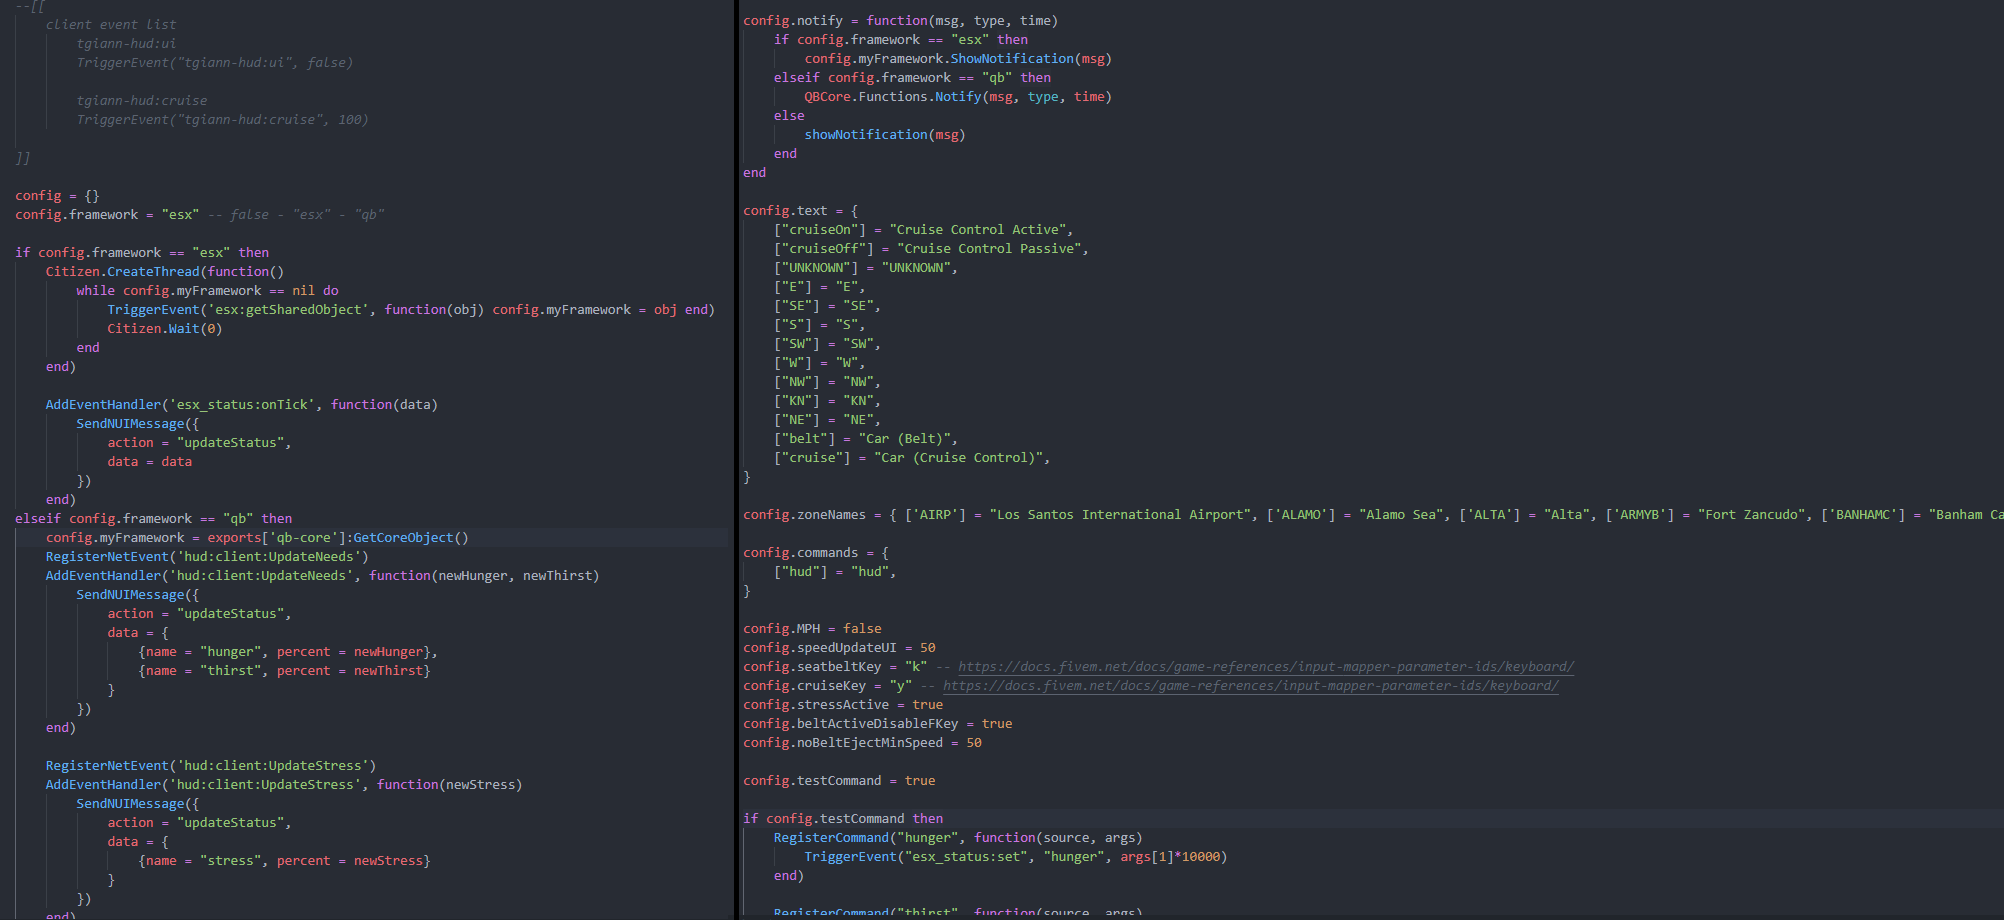The height and width of the screenshot is (920, 2004).
Task: Click the 'config.stressActive = true' line
Action: pos(843,704)
